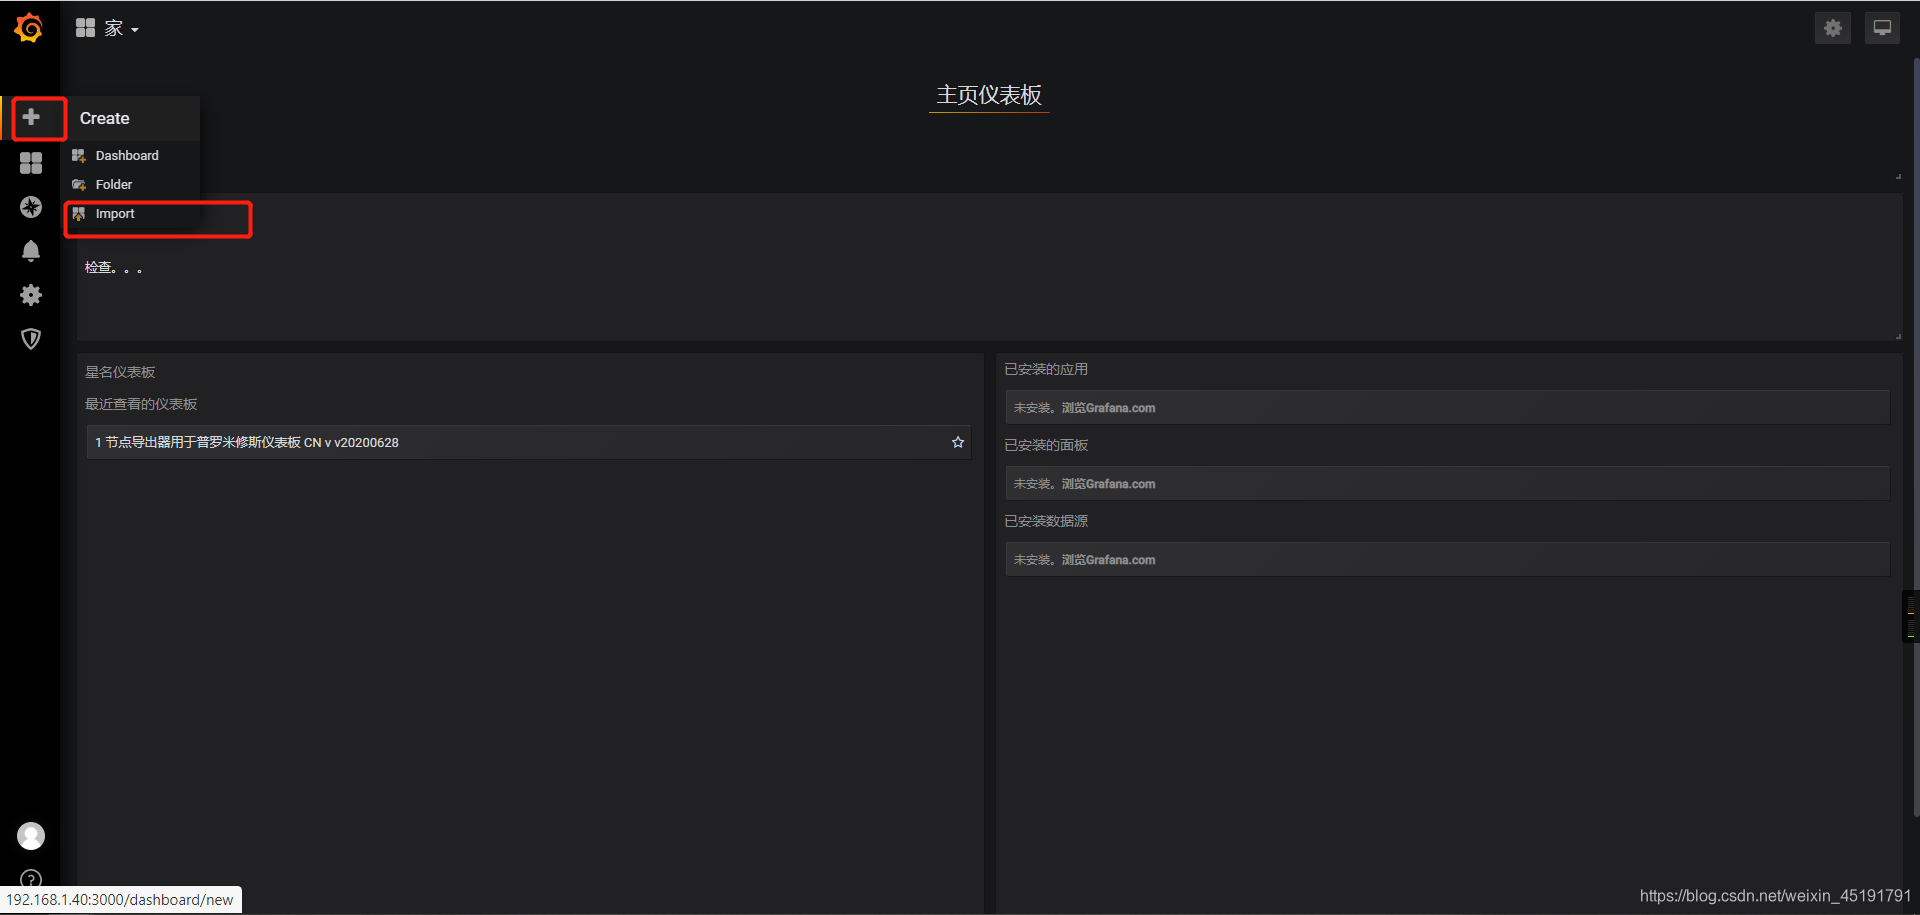Click the 主页仪表板 title
Screen dimensions: 1920x915
(x=989, y=95)
